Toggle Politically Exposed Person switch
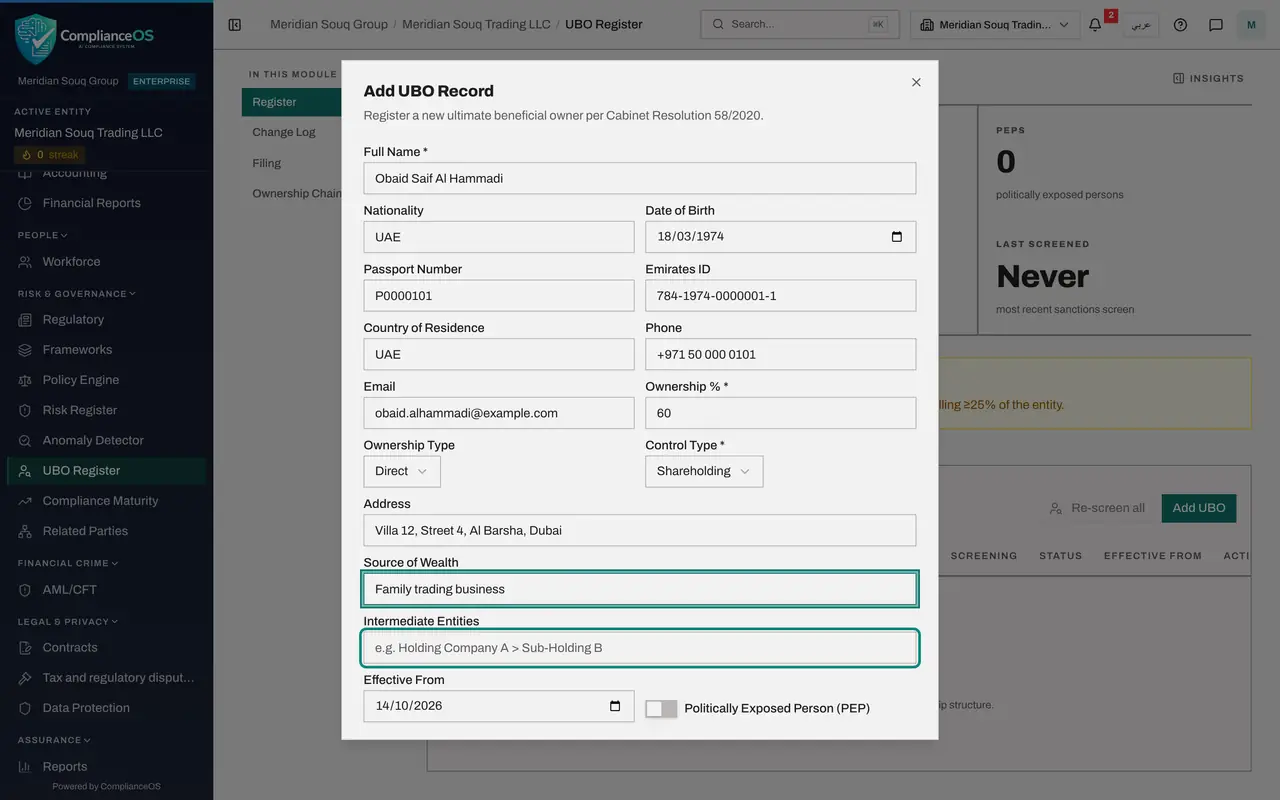Screen dimensions: 1280x800 coord(661,708)
